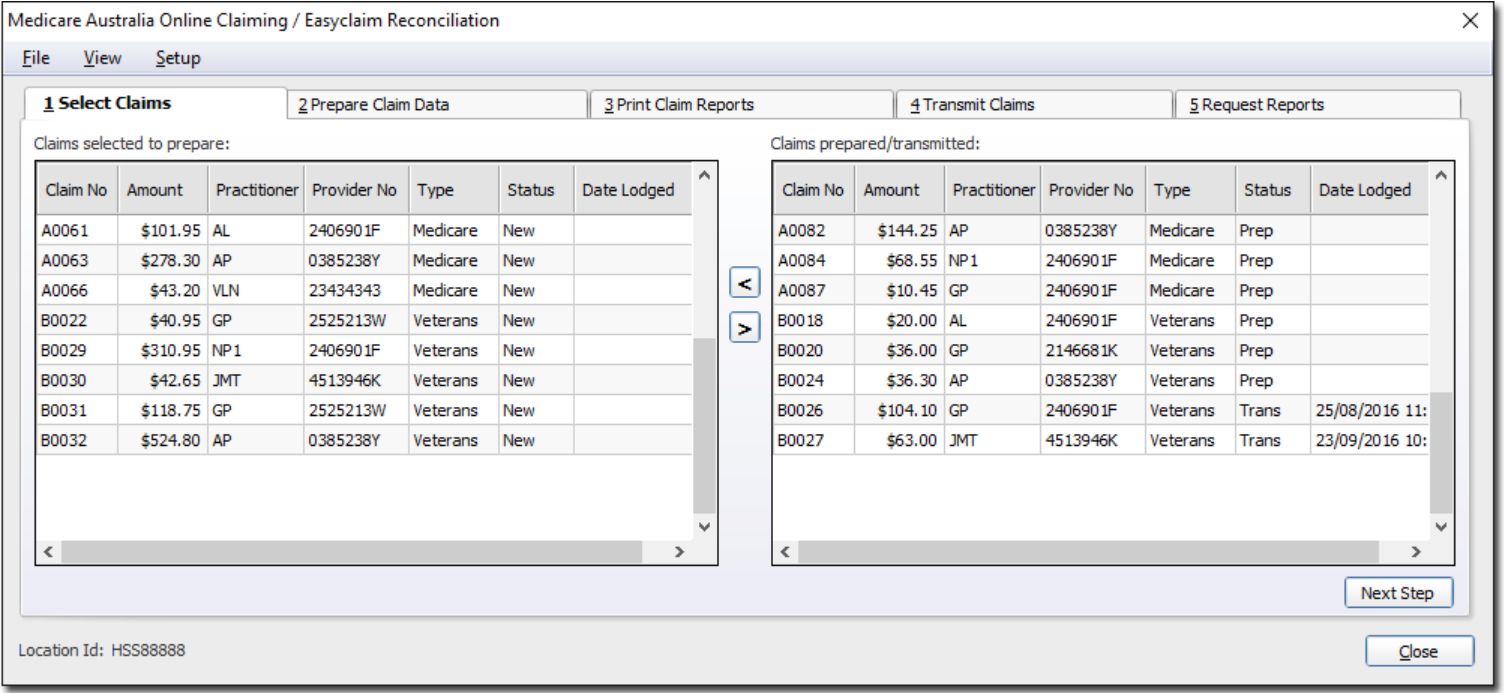Screen dimensions: 1504x693
Task: Click date lodged 23/09/2016 cell
Action: coord(1369,440)
